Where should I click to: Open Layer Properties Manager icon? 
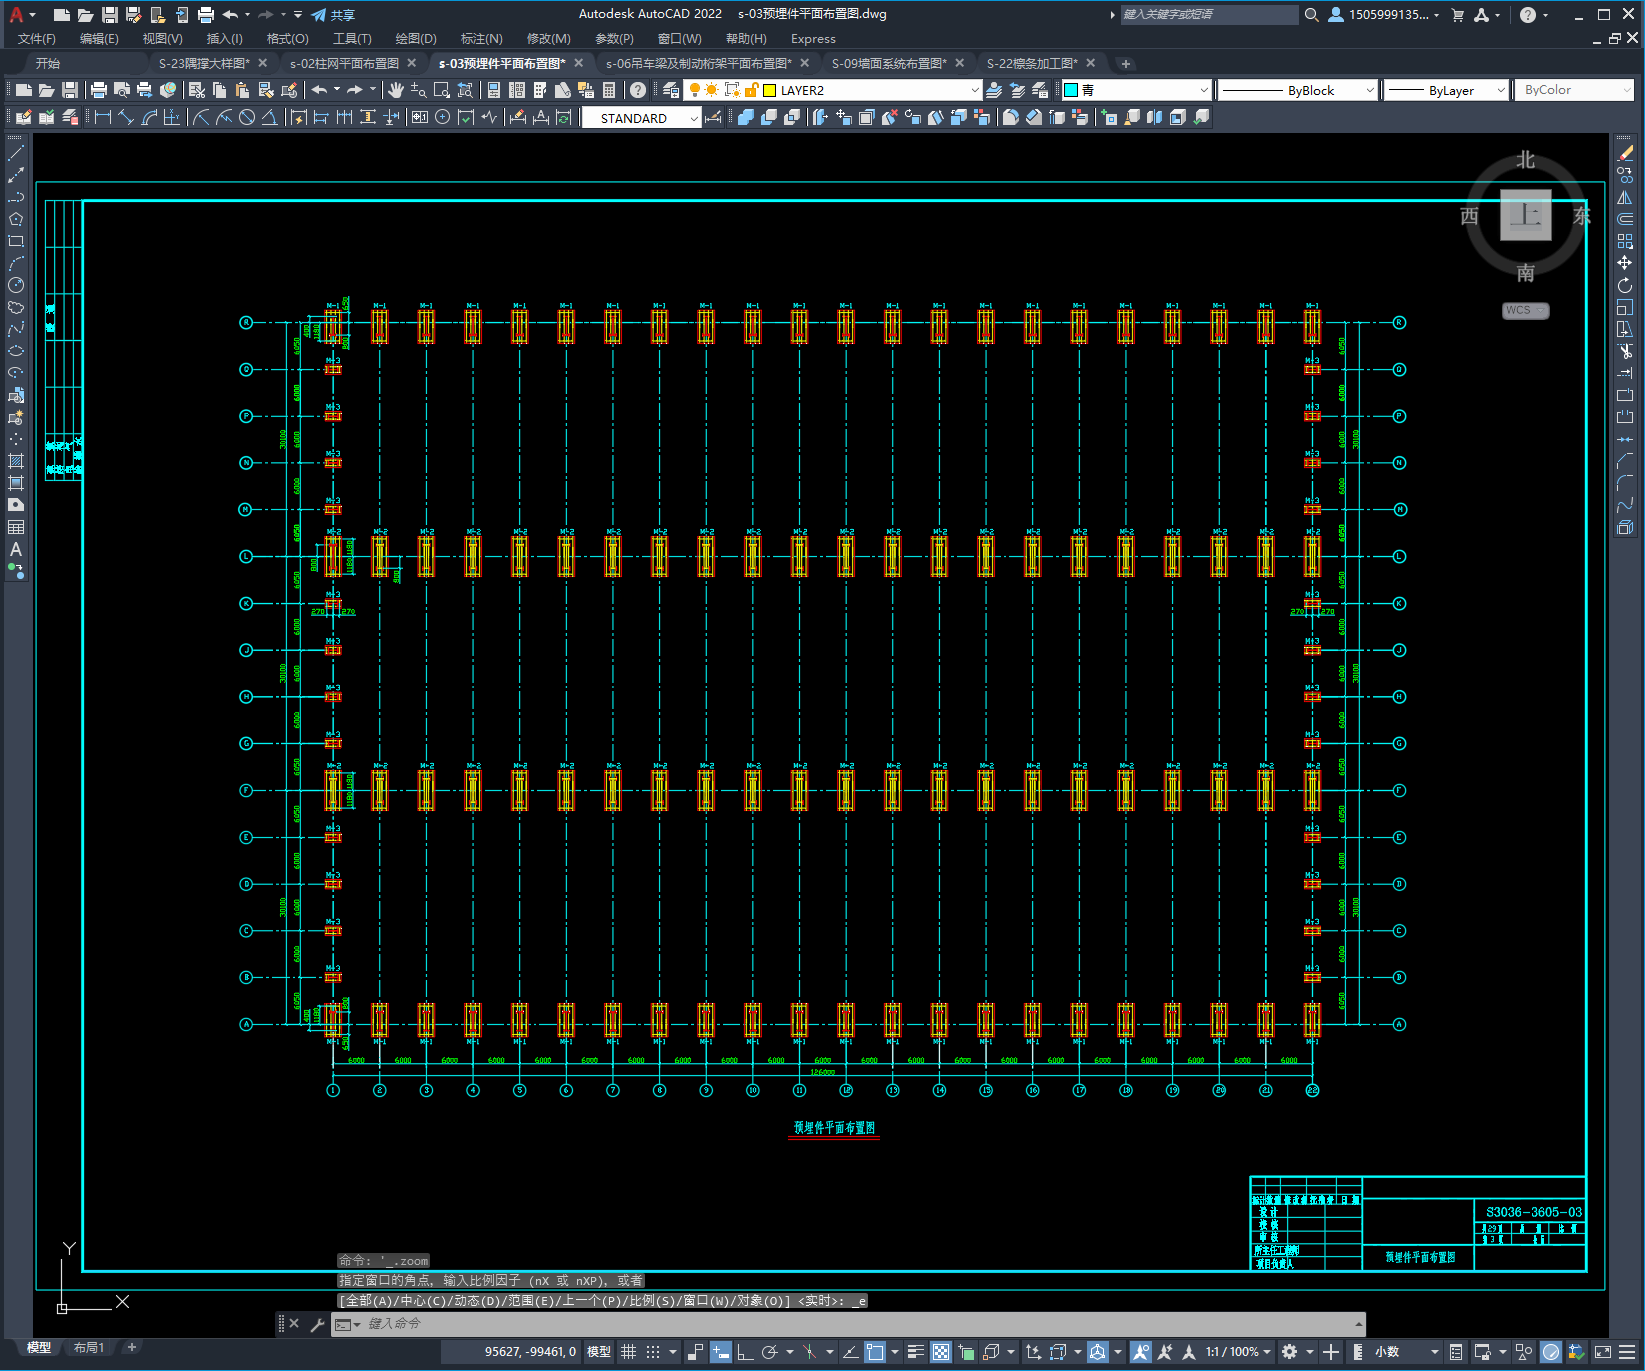click(x=671, y=90)
